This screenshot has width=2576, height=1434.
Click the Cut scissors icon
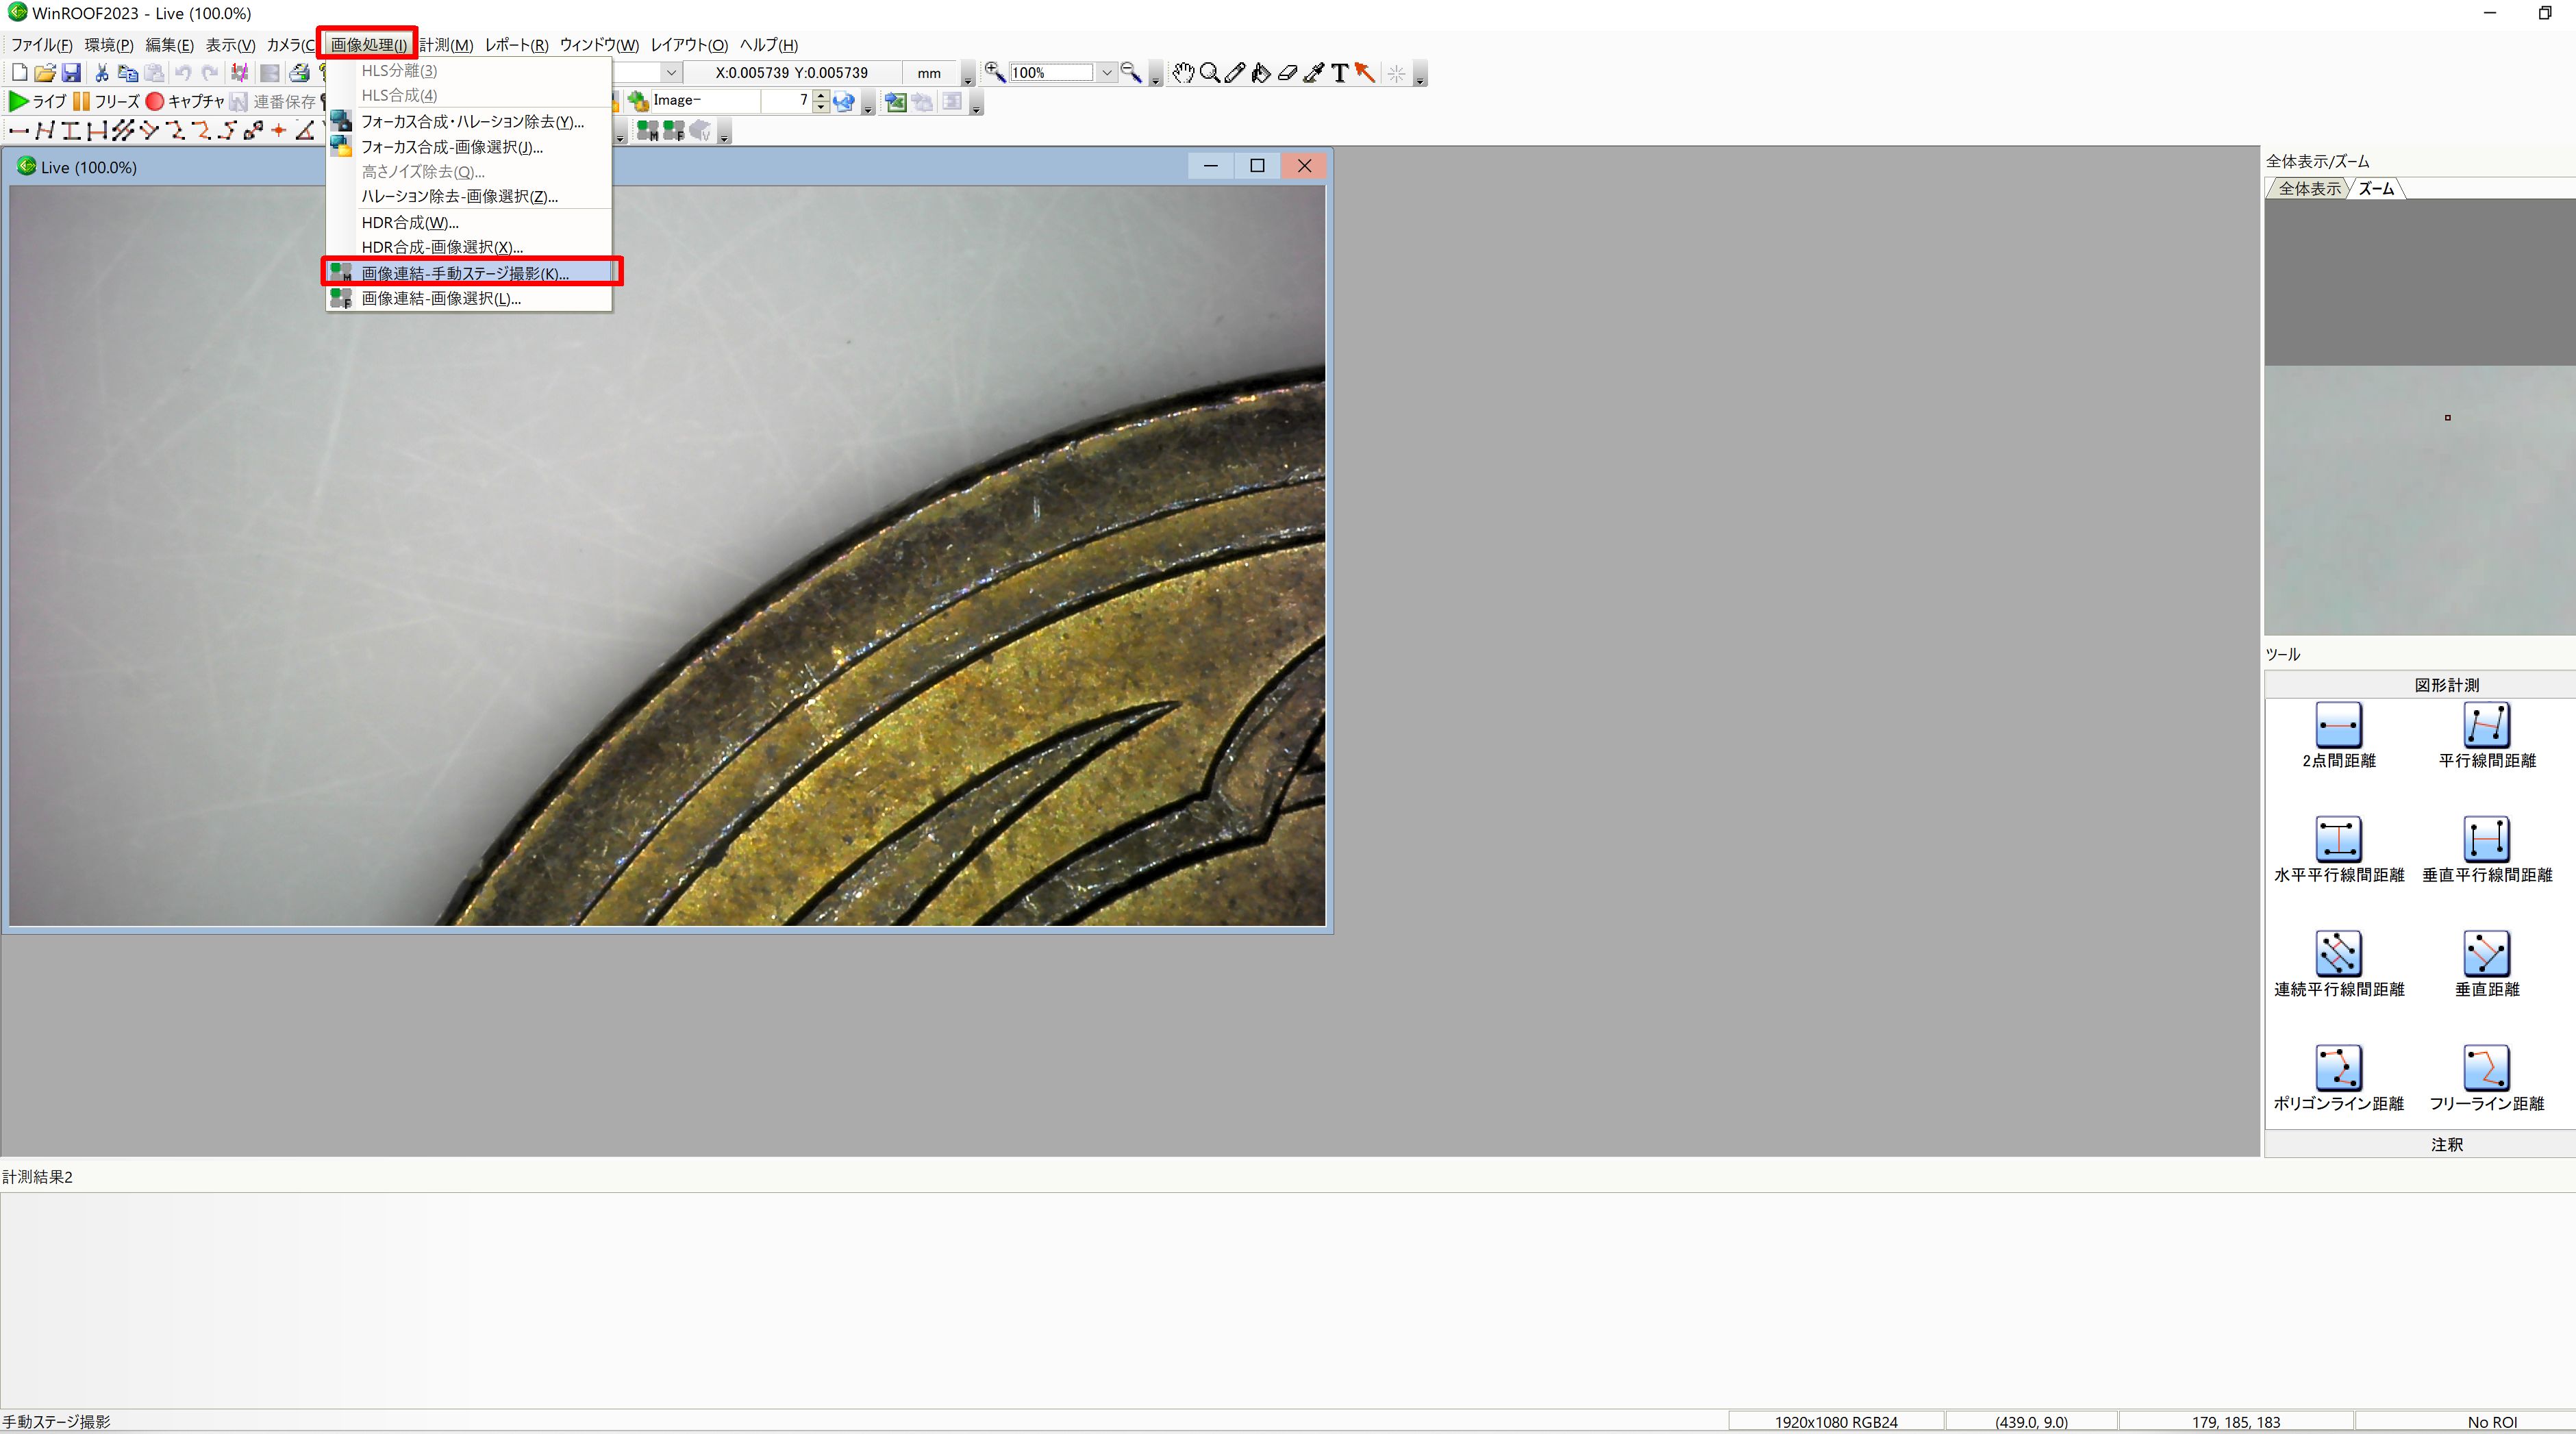pyautogui.click(x=101, y=73)
